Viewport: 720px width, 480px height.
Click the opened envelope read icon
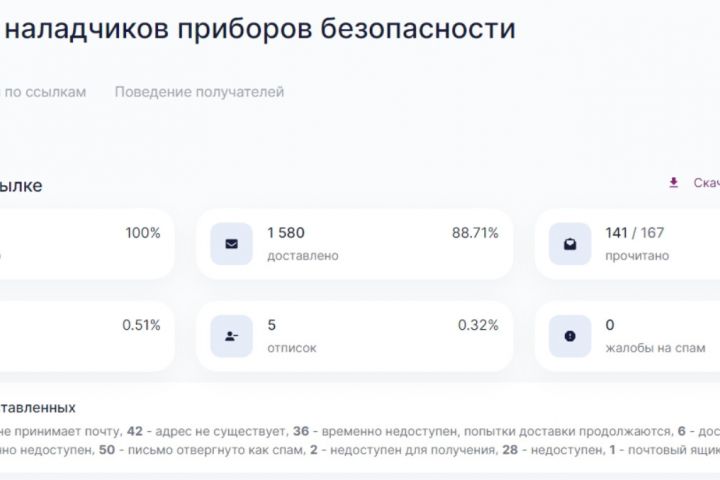pos(570,244)
